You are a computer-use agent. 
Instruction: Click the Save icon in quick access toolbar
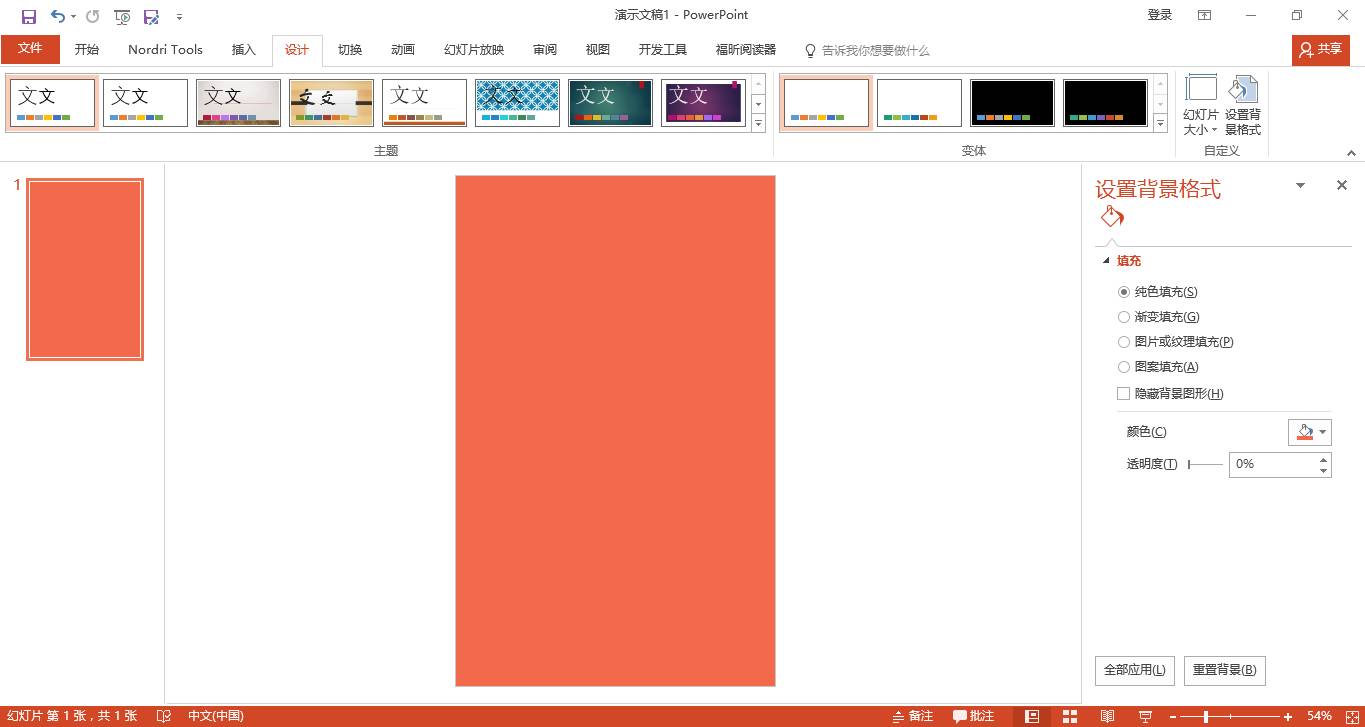click(x=29, y=16)
